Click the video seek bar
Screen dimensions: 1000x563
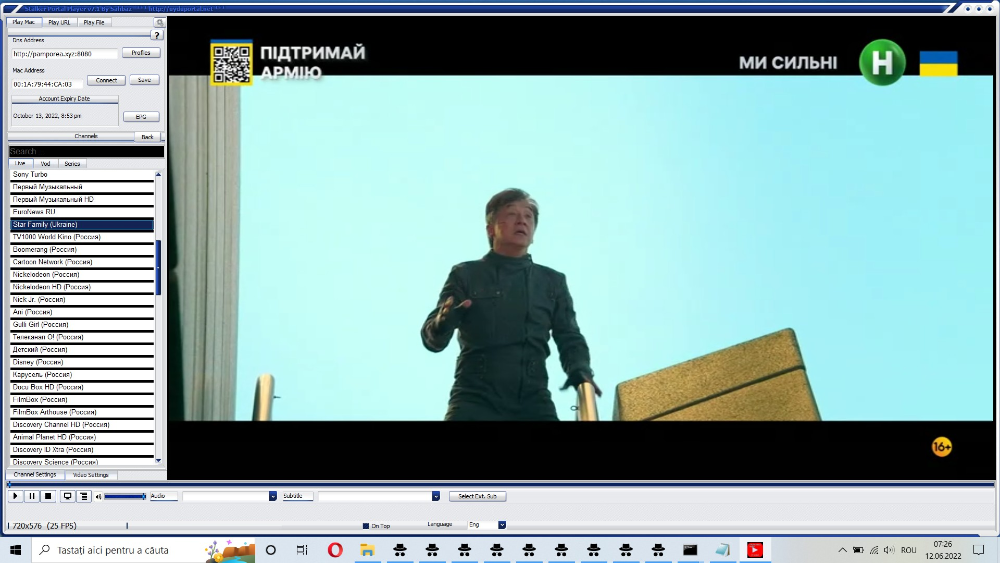[501, 485]
